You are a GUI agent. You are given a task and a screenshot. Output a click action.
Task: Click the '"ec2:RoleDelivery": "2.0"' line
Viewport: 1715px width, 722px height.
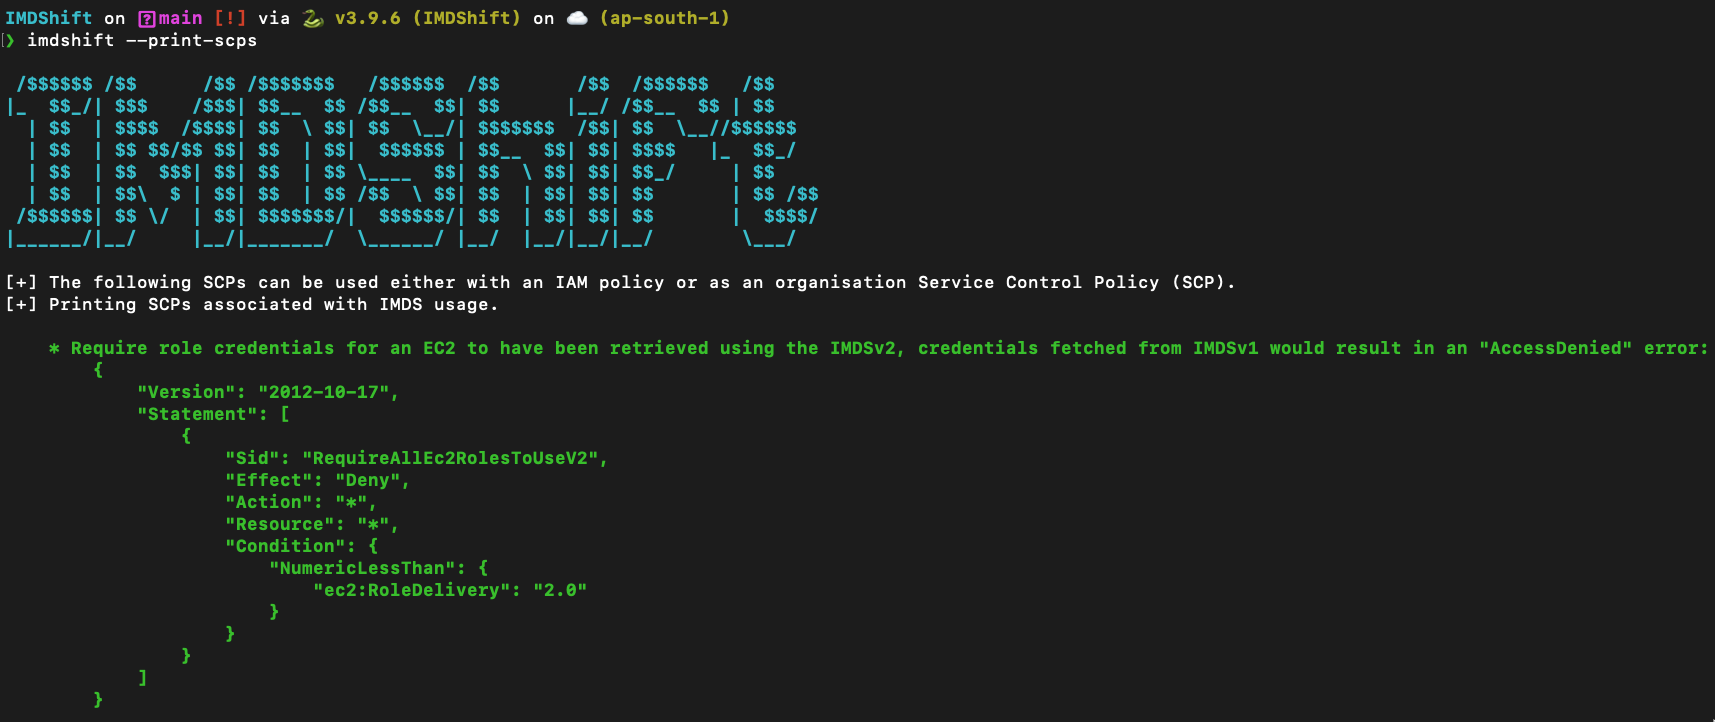pyautogui.click(x=450, y=590)
